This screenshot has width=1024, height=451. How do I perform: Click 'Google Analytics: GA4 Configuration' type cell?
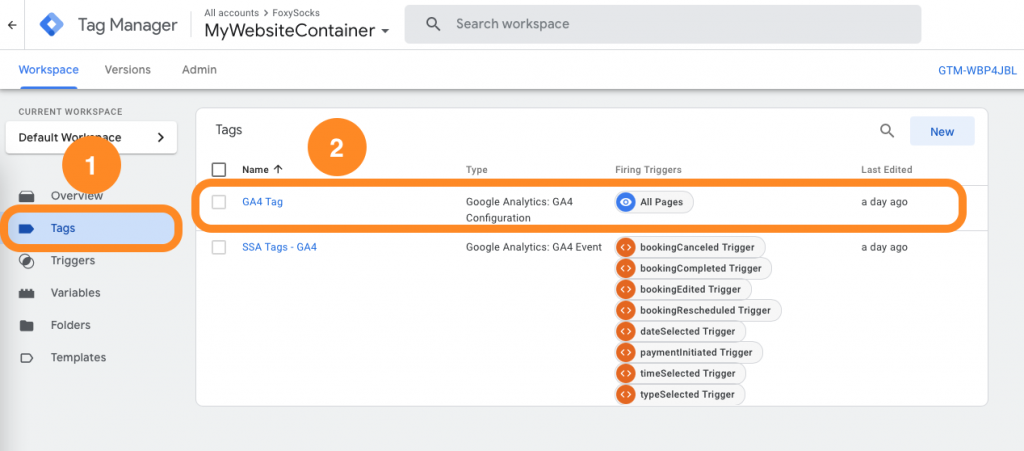tap(519, 210)
